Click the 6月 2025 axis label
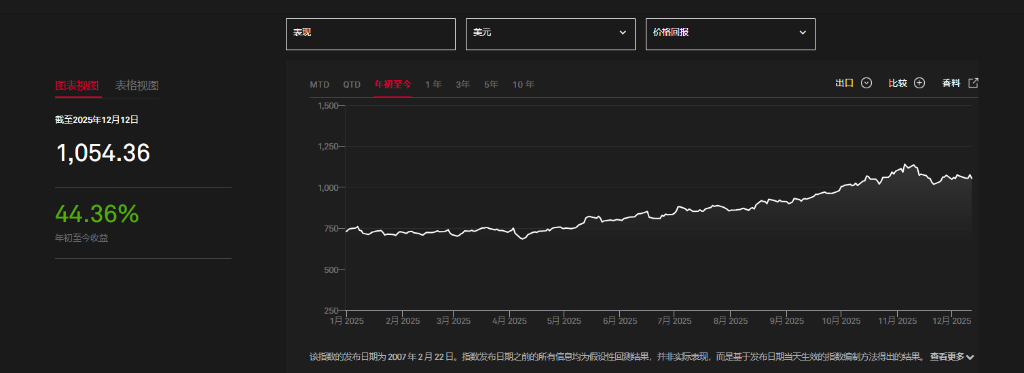Screen dimensions: 1024x373 [x=619, y=321]
